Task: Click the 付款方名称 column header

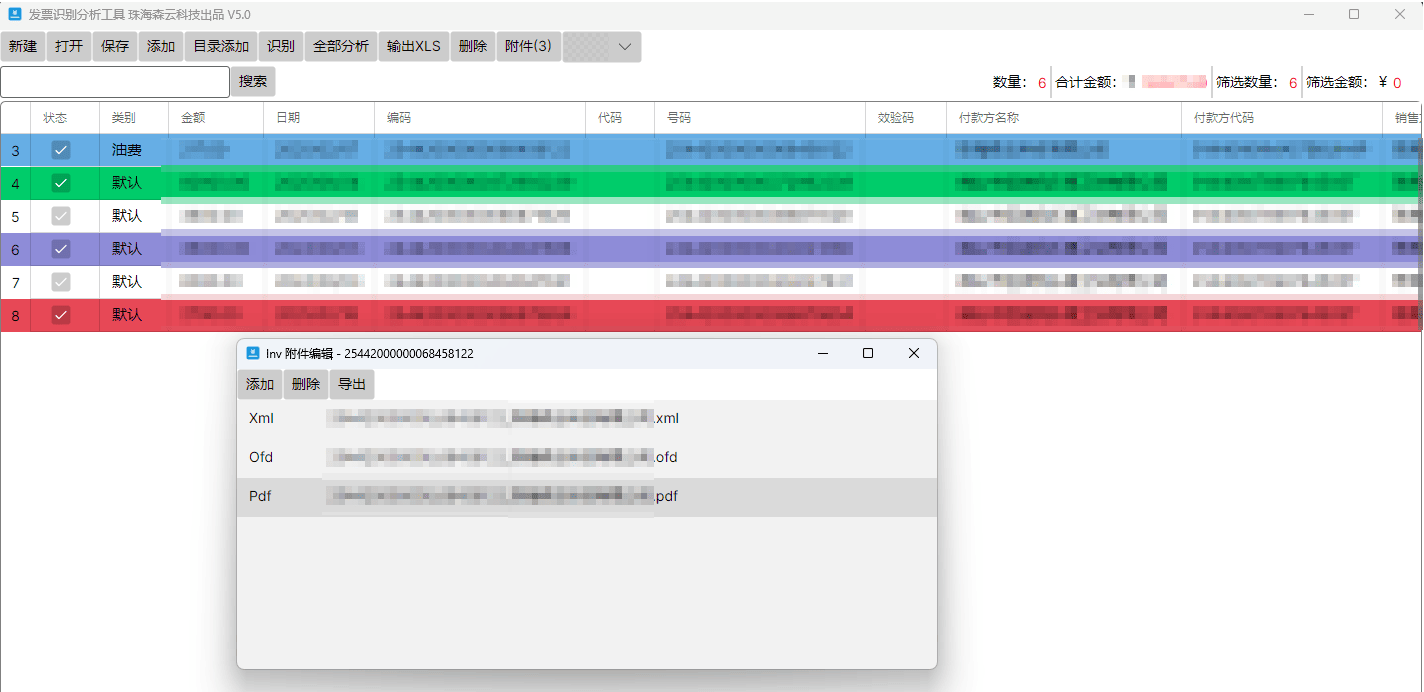Action: pyautogui.click(x=1064, y=118)
